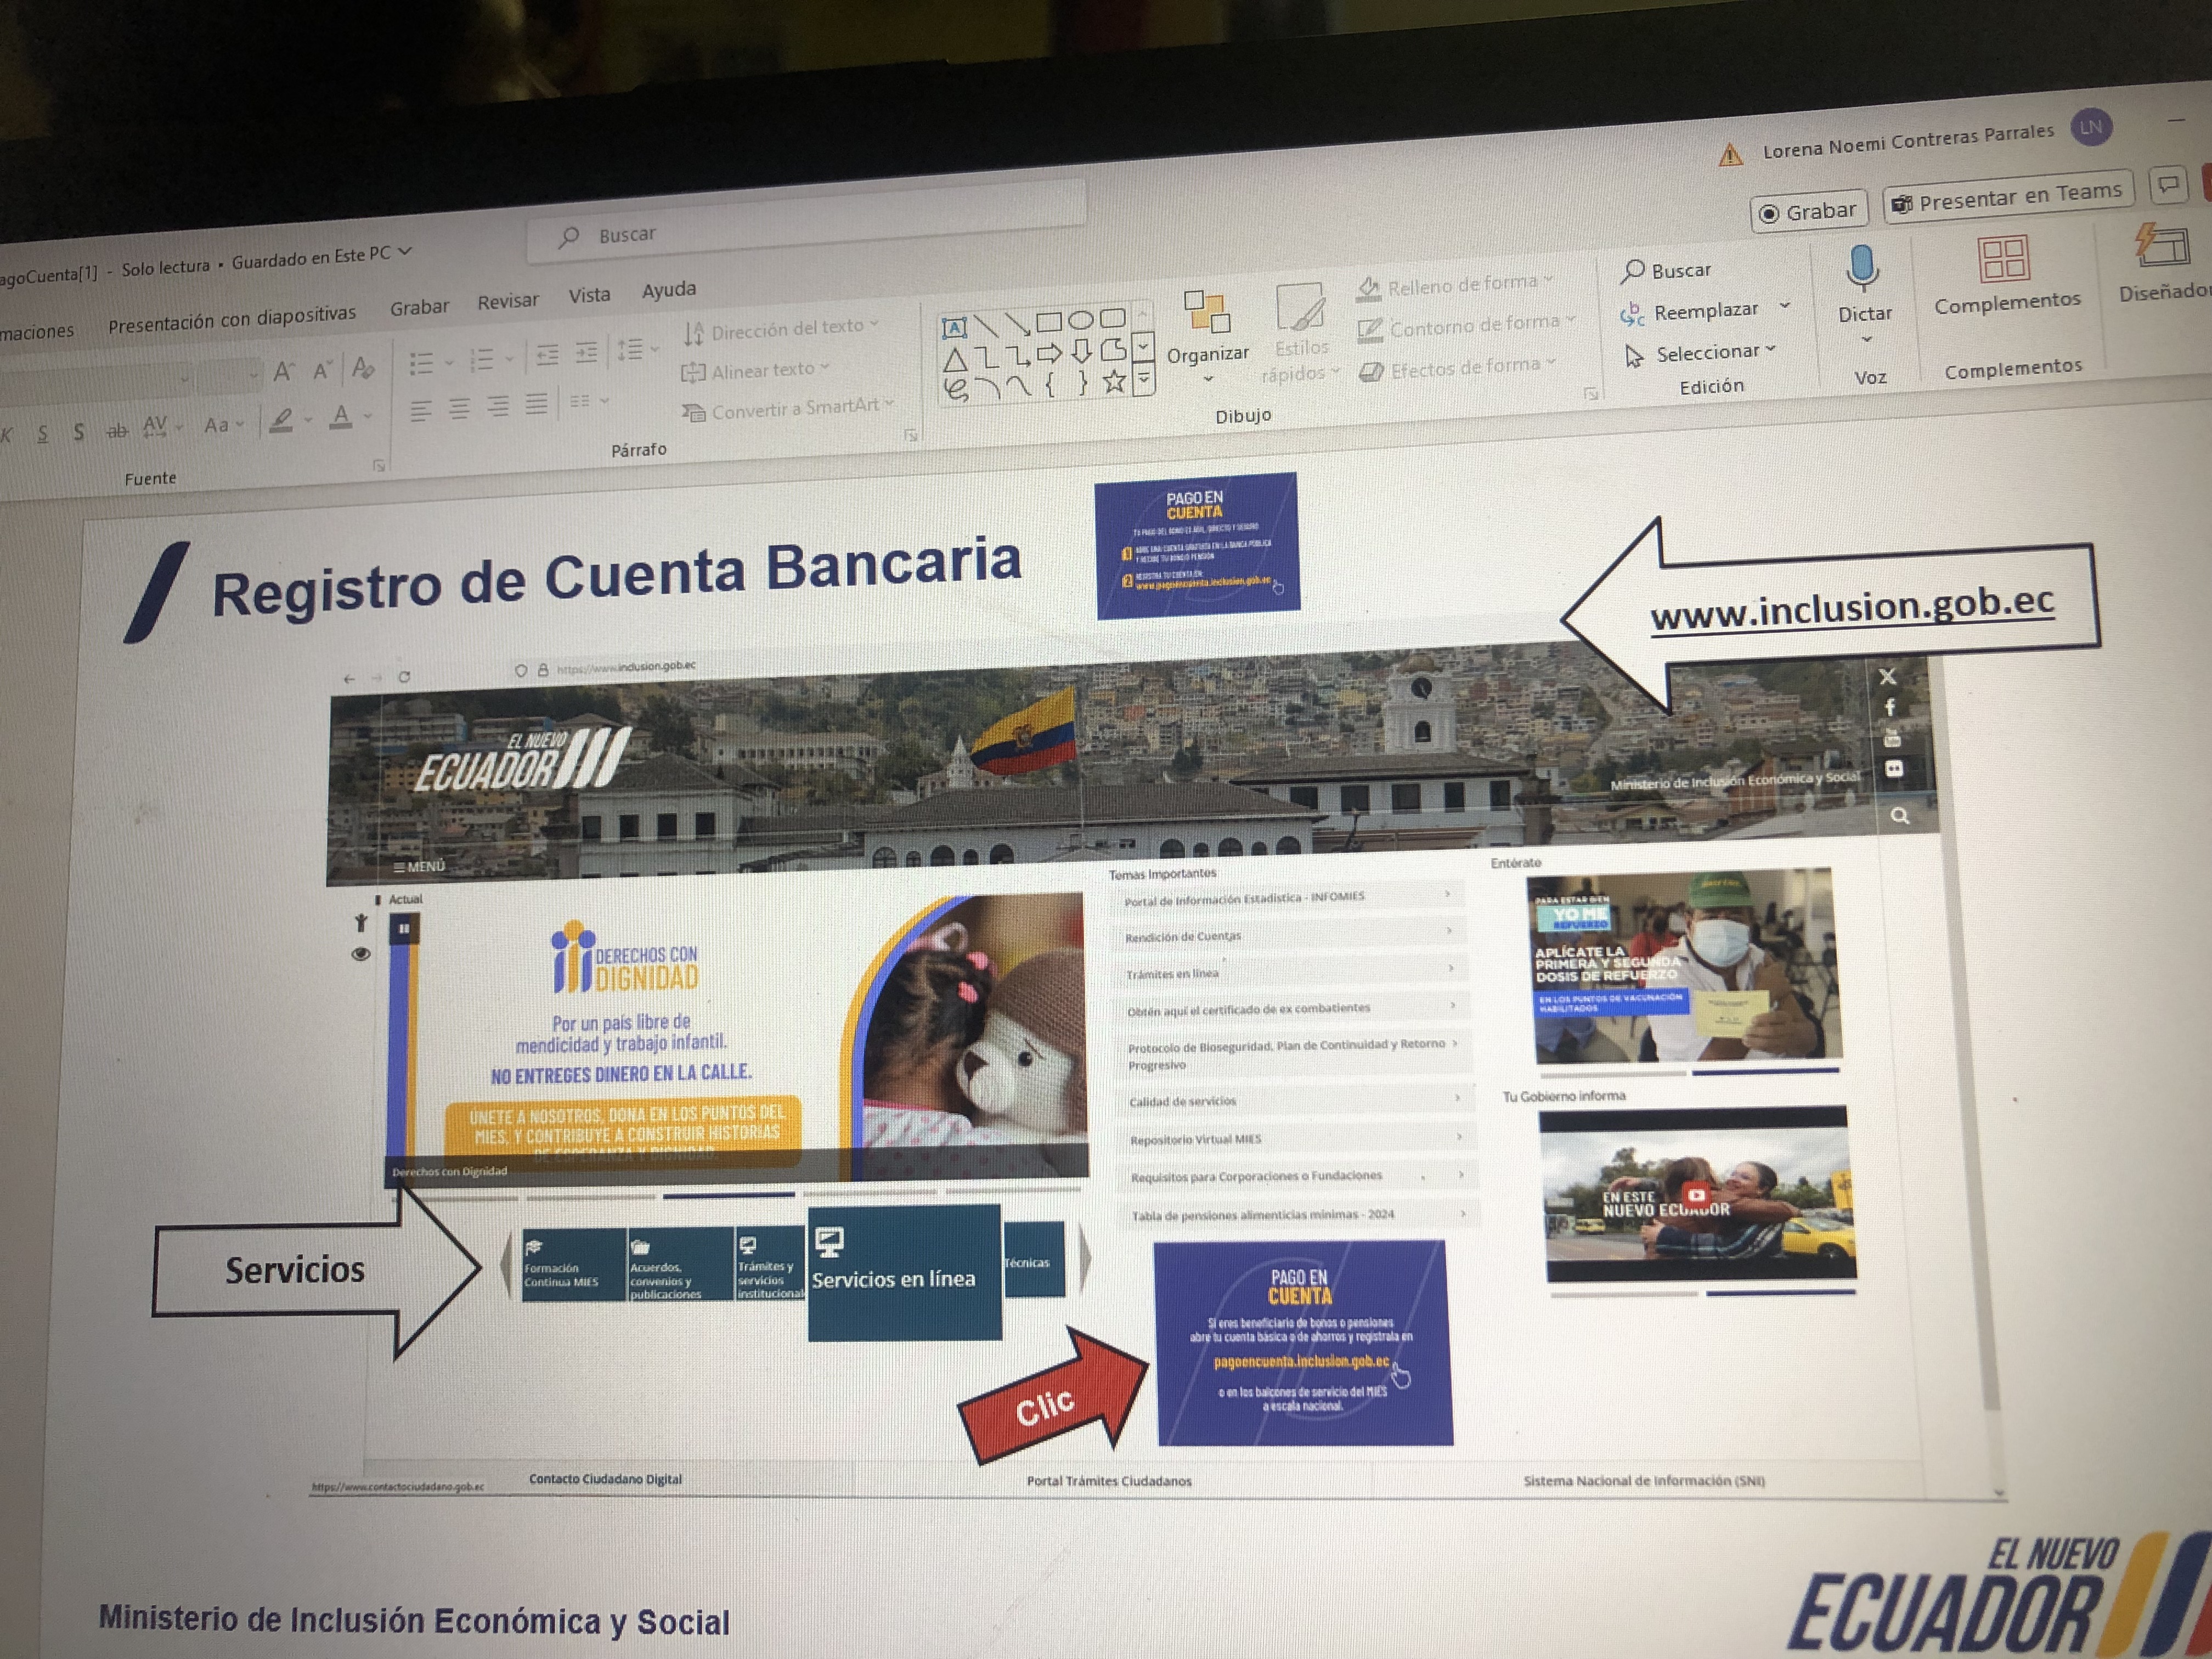Expand the Seleccionar dropdown

(1770, 349)
